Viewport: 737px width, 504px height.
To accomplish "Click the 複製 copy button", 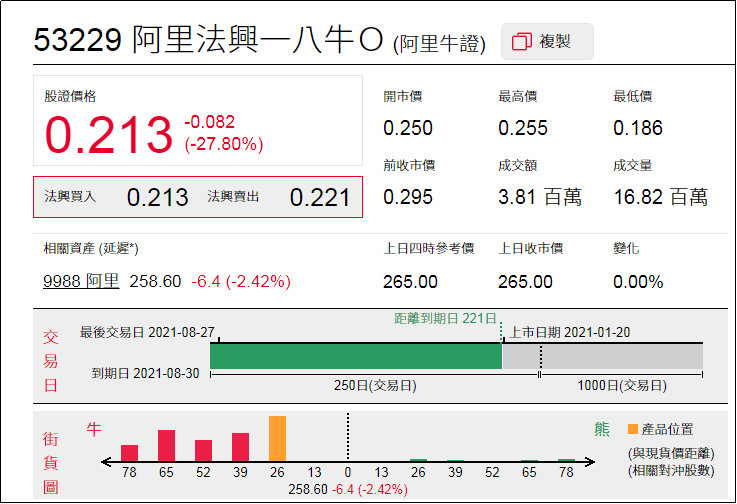I will [x=547, y=41].
